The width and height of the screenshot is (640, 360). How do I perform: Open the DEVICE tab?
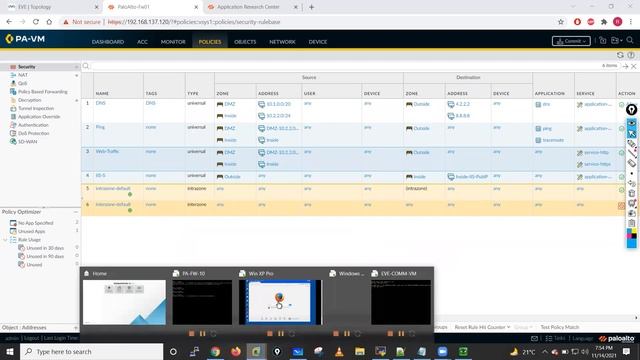click(x=318, y=42)
